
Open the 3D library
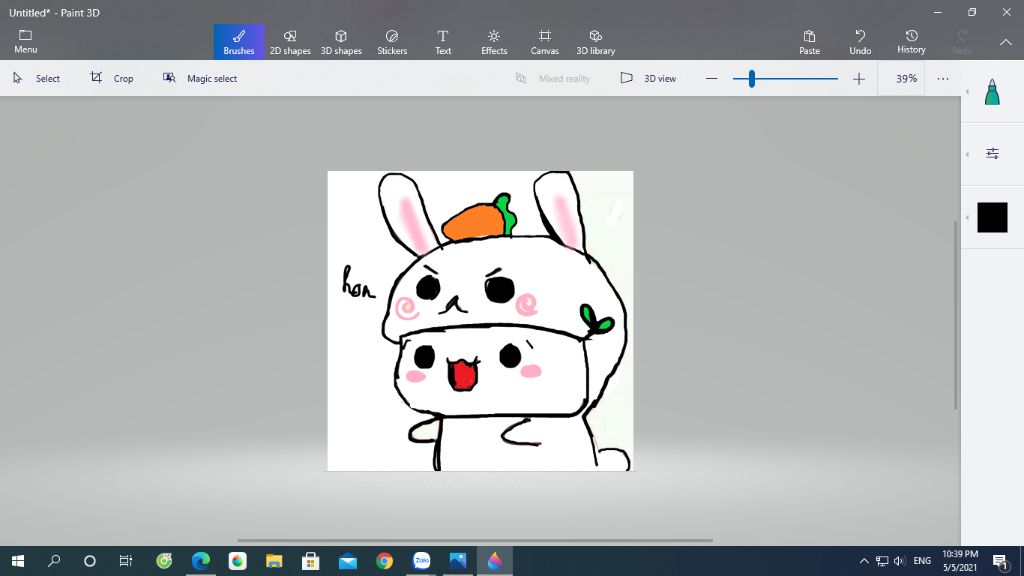tap(596, 42)
